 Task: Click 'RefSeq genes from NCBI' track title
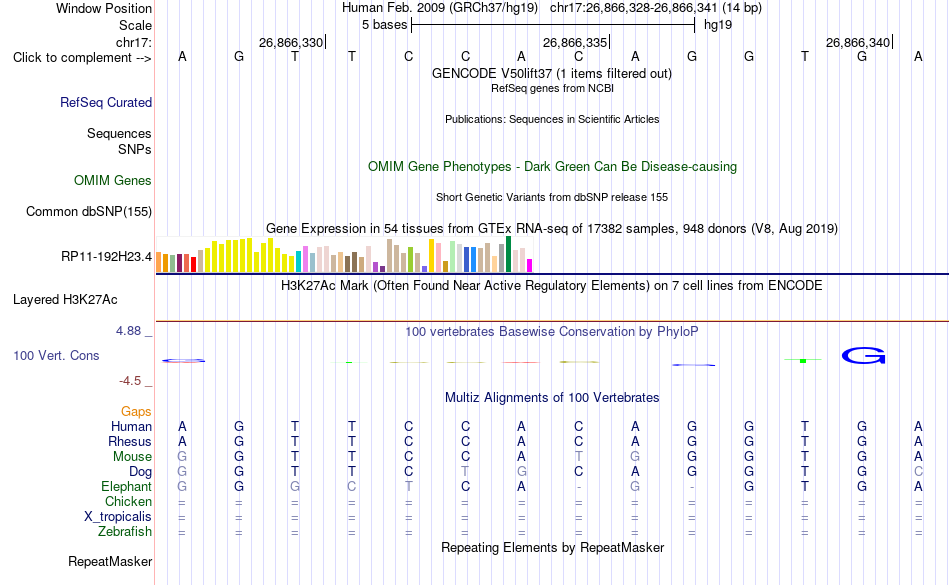coord(552,88)
